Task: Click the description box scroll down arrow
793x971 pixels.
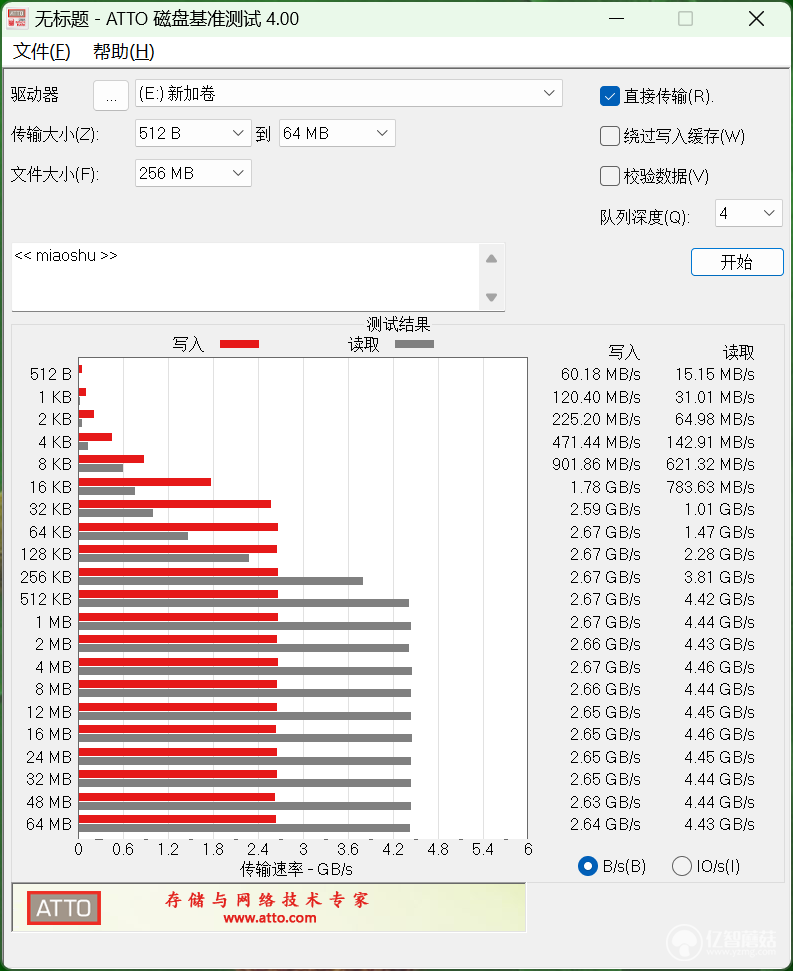Action: (x=492, y=297)
